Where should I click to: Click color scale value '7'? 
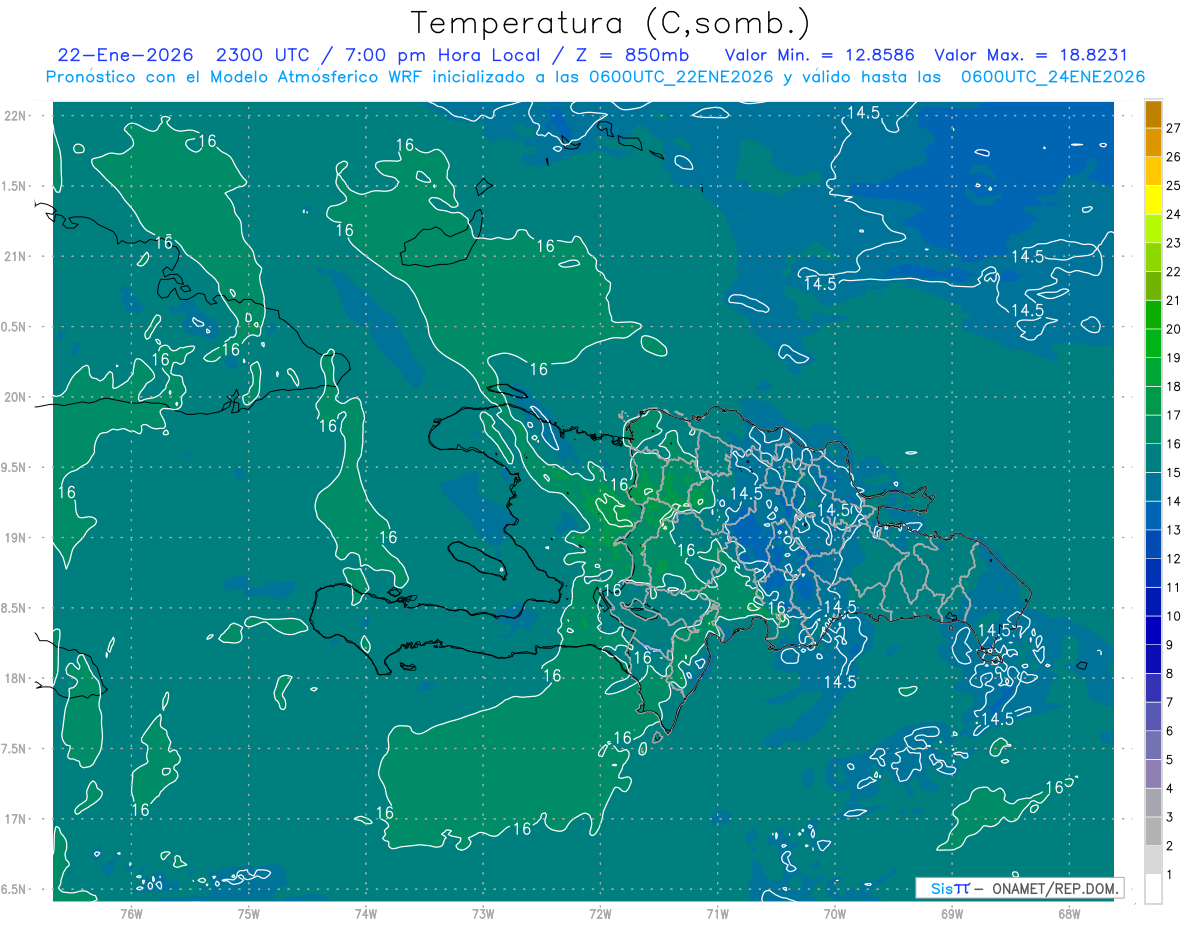1170,703
